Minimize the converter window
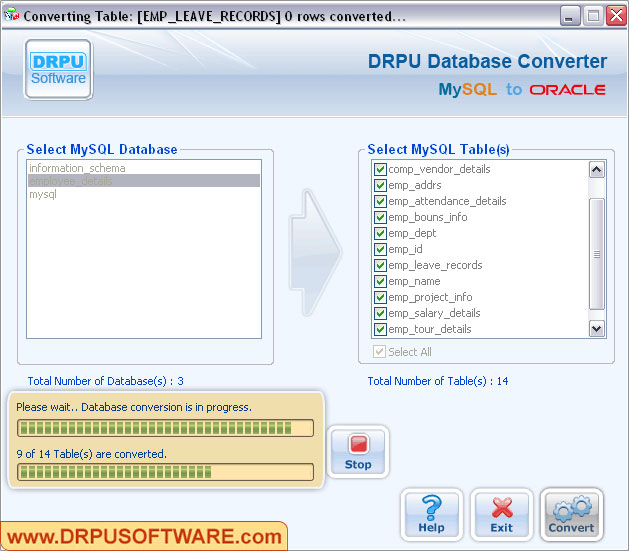 click(570, 16)
